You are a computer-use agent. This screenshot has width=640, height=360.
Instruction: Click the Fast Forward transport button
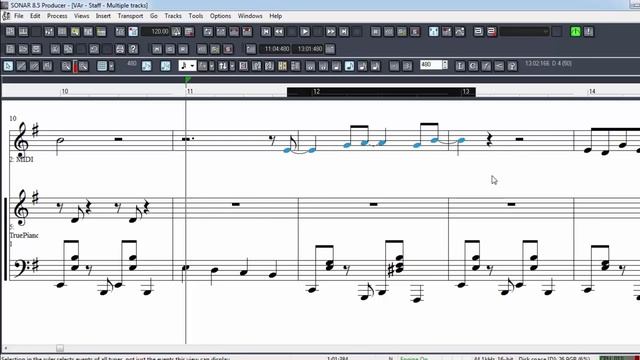pos(331,31)
